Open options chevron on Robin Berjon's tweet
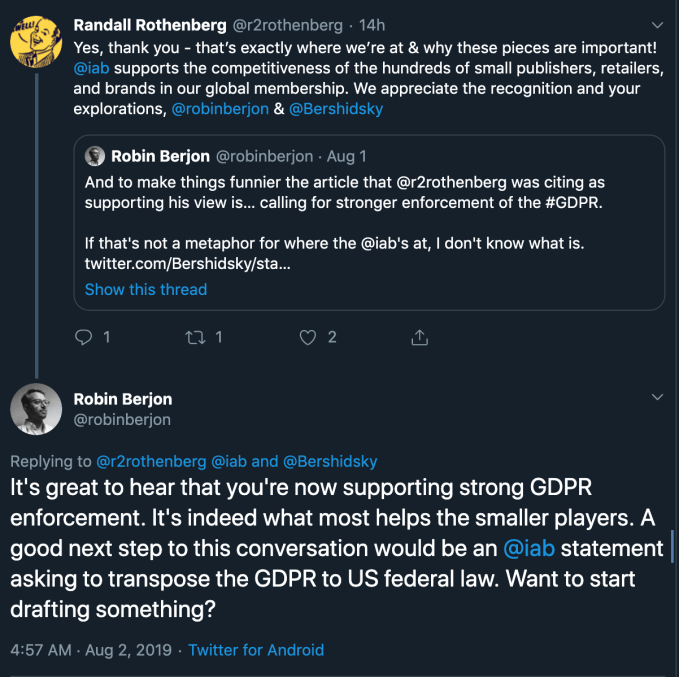This screenshot has width=679, height=677. (656, 397)
